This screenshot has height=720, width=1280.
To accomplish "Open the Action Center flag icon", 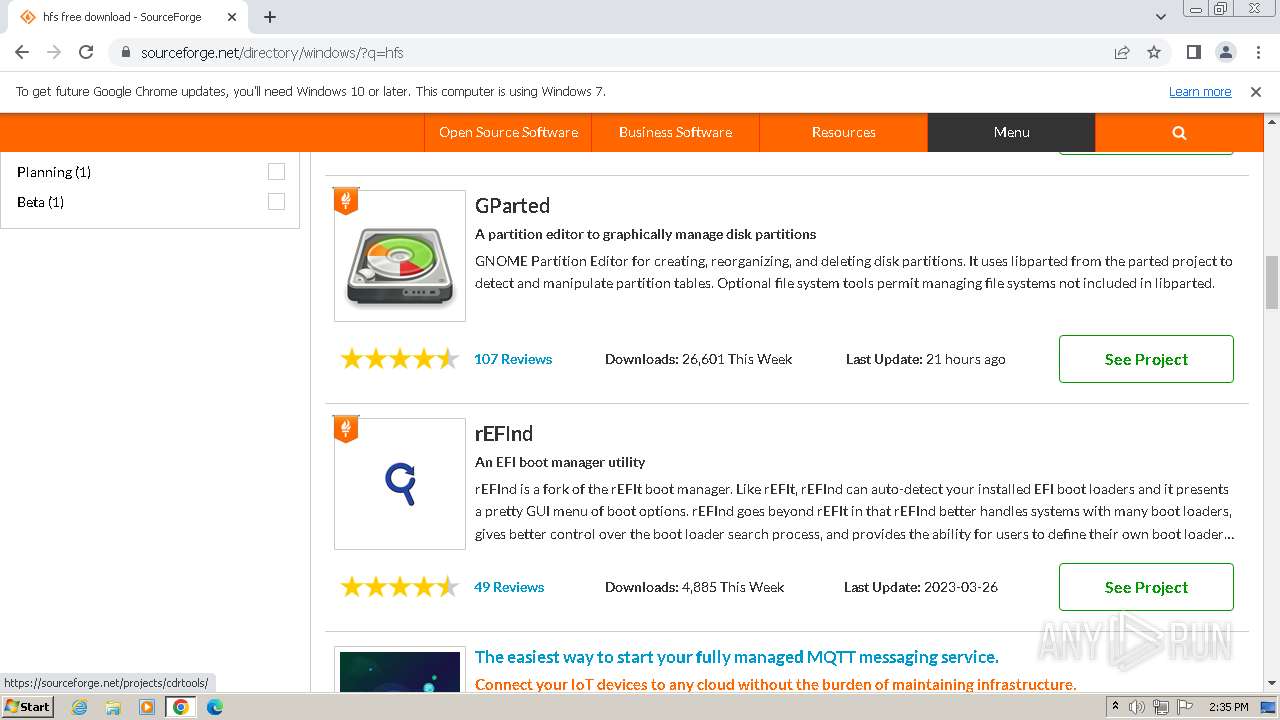I will 1186,706.
